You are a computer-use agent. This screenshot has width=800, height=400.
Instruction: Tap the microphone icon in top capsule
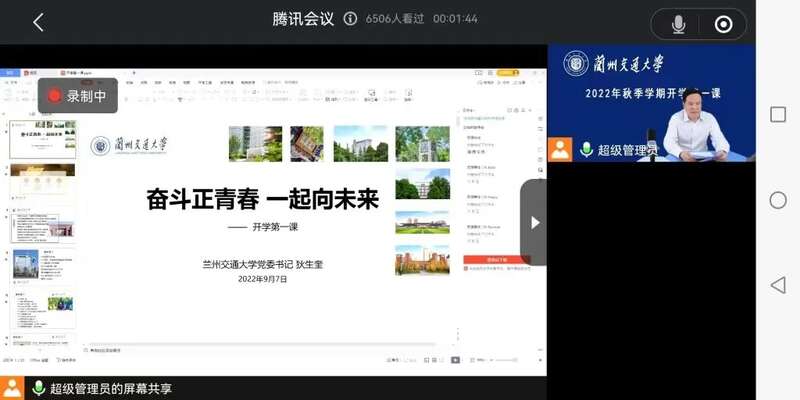[679, 24]
